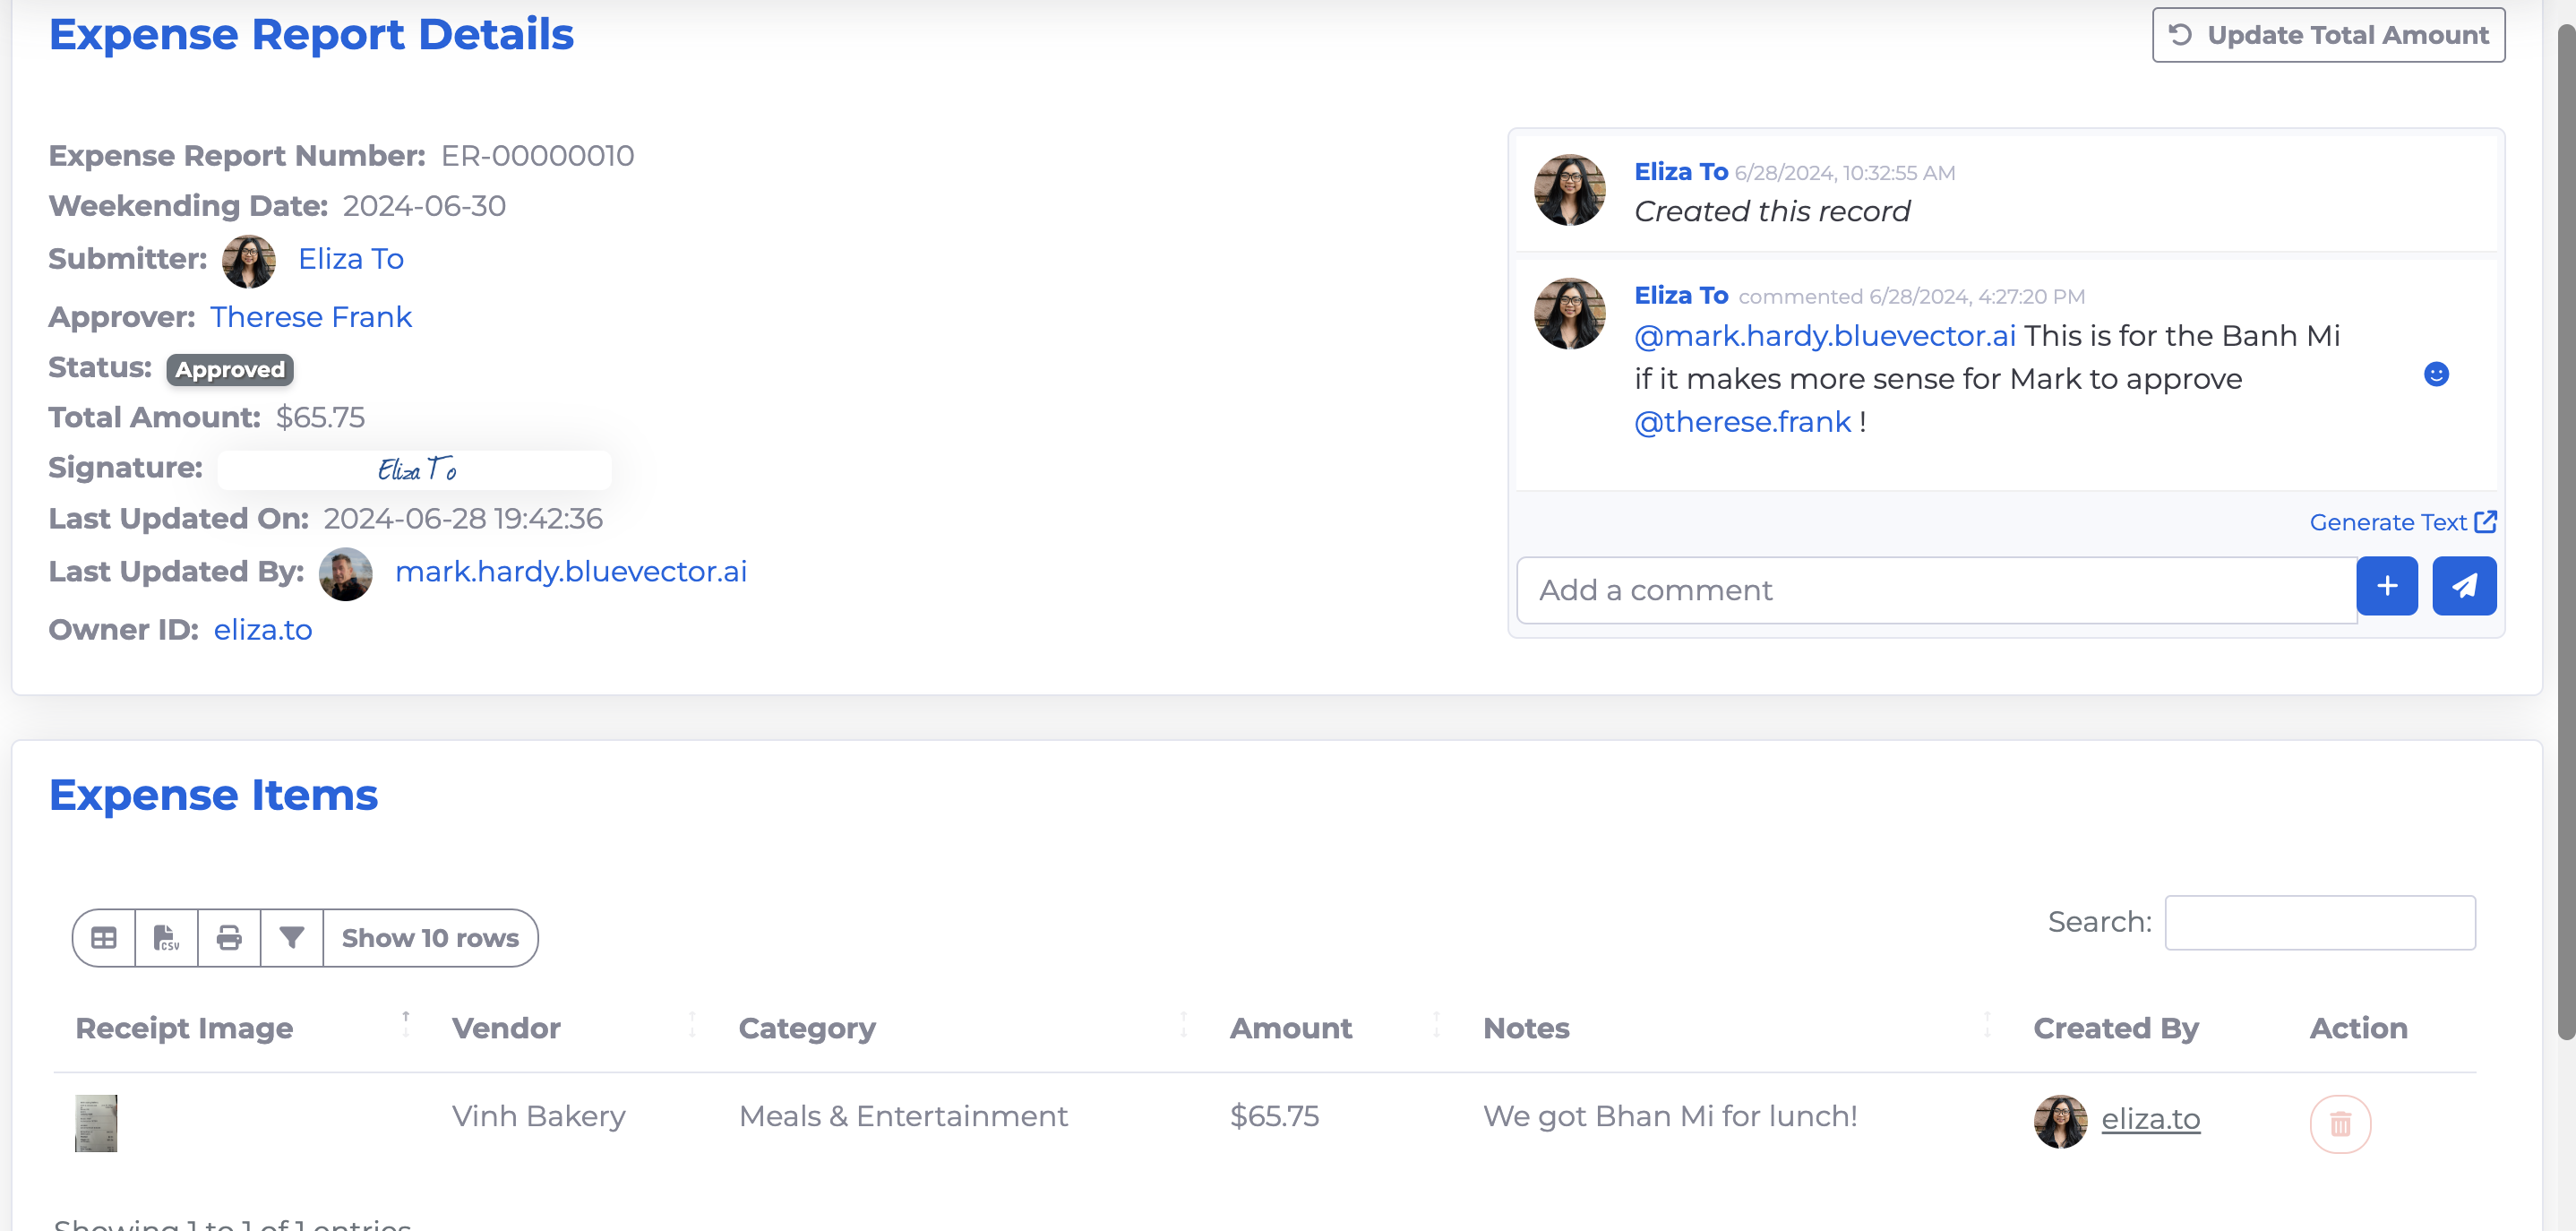The height and width of the screenshot is (1231, 2576).
Task: Click the column visibility table icon
Action: (104, 937)
